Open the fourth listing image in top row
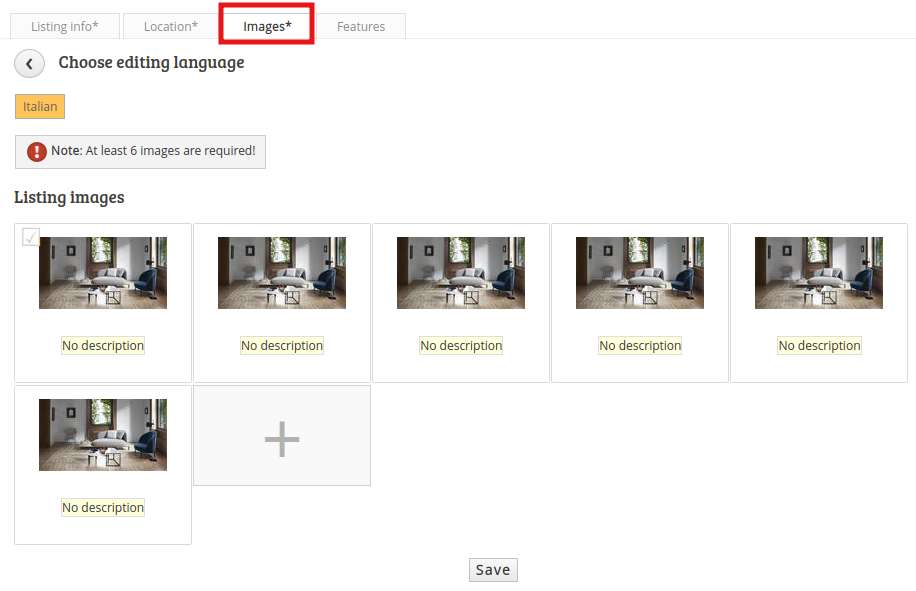This screenshot has width=916, height=591. (640, 273)
